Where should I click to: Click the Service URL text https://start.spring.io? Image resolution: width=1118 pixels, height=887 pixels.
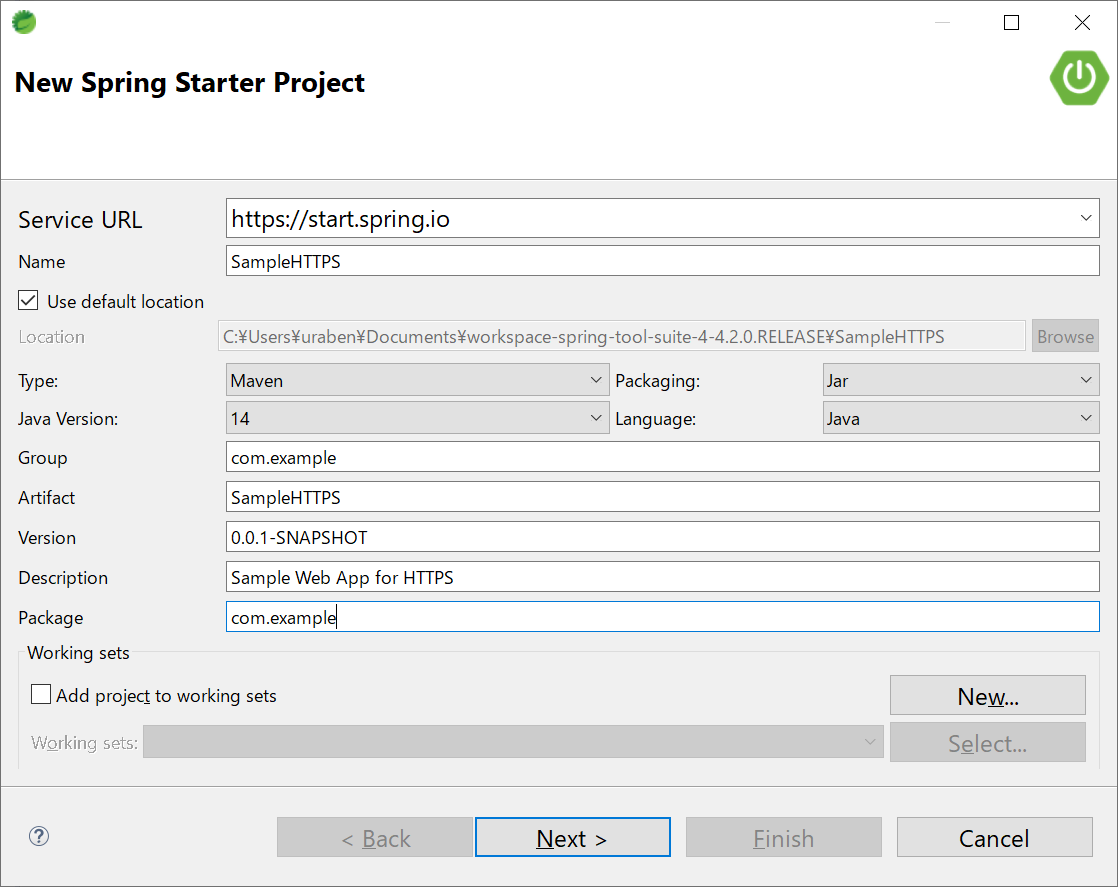pos(341,219)
